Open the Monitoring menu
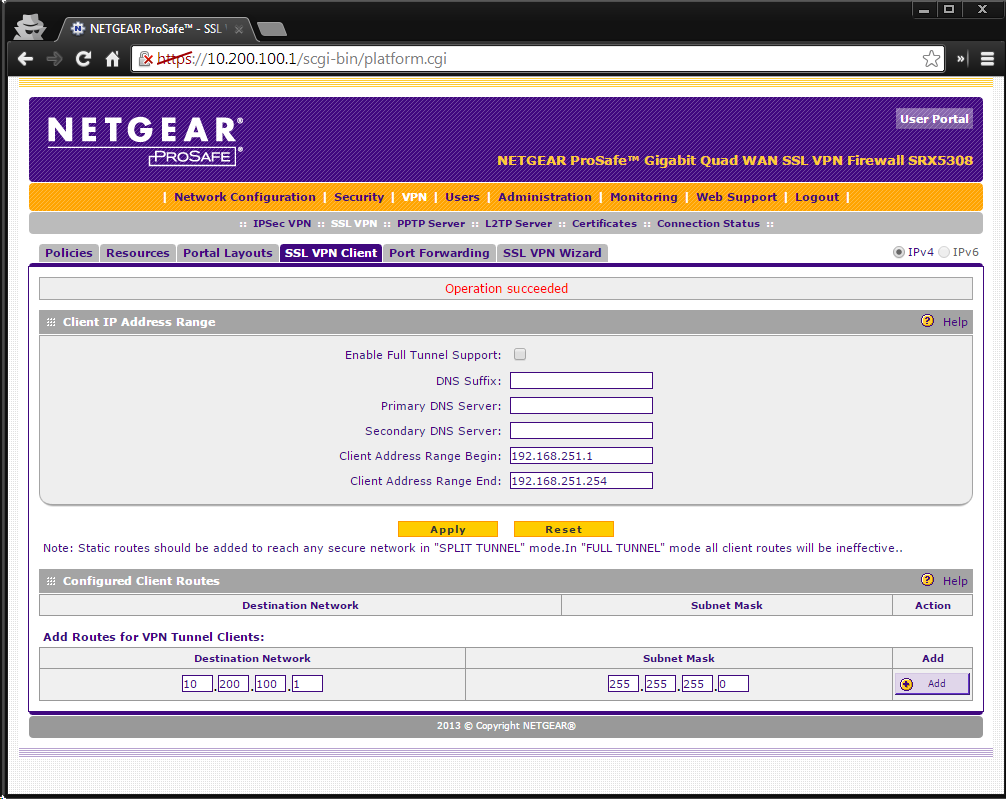Viewport: 1006px width, 799px height. [644, 197]
